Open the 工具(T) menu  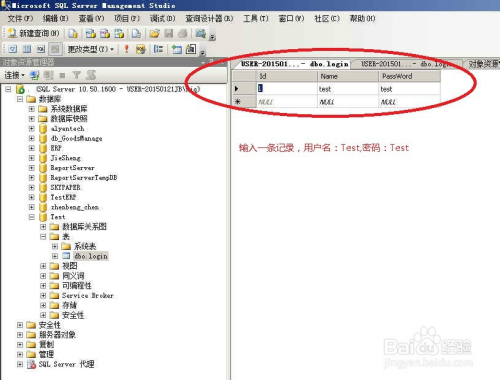(x=255, y=18)
